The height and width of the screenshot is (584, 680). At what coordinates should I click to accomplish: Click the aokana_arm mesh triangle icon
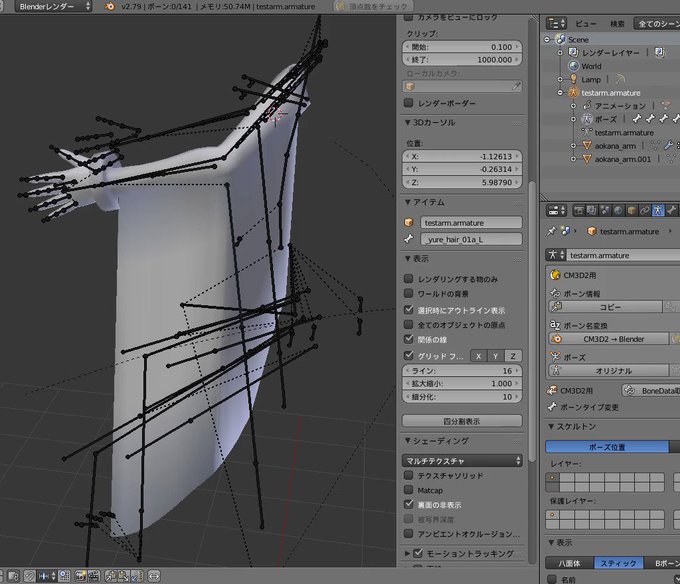(x=587, y=146)
